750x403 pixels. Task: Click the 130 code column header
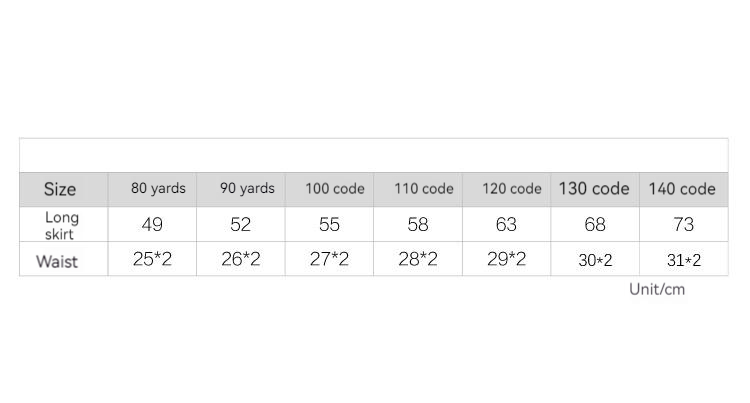pyautogui.click(x=594, y=188)
